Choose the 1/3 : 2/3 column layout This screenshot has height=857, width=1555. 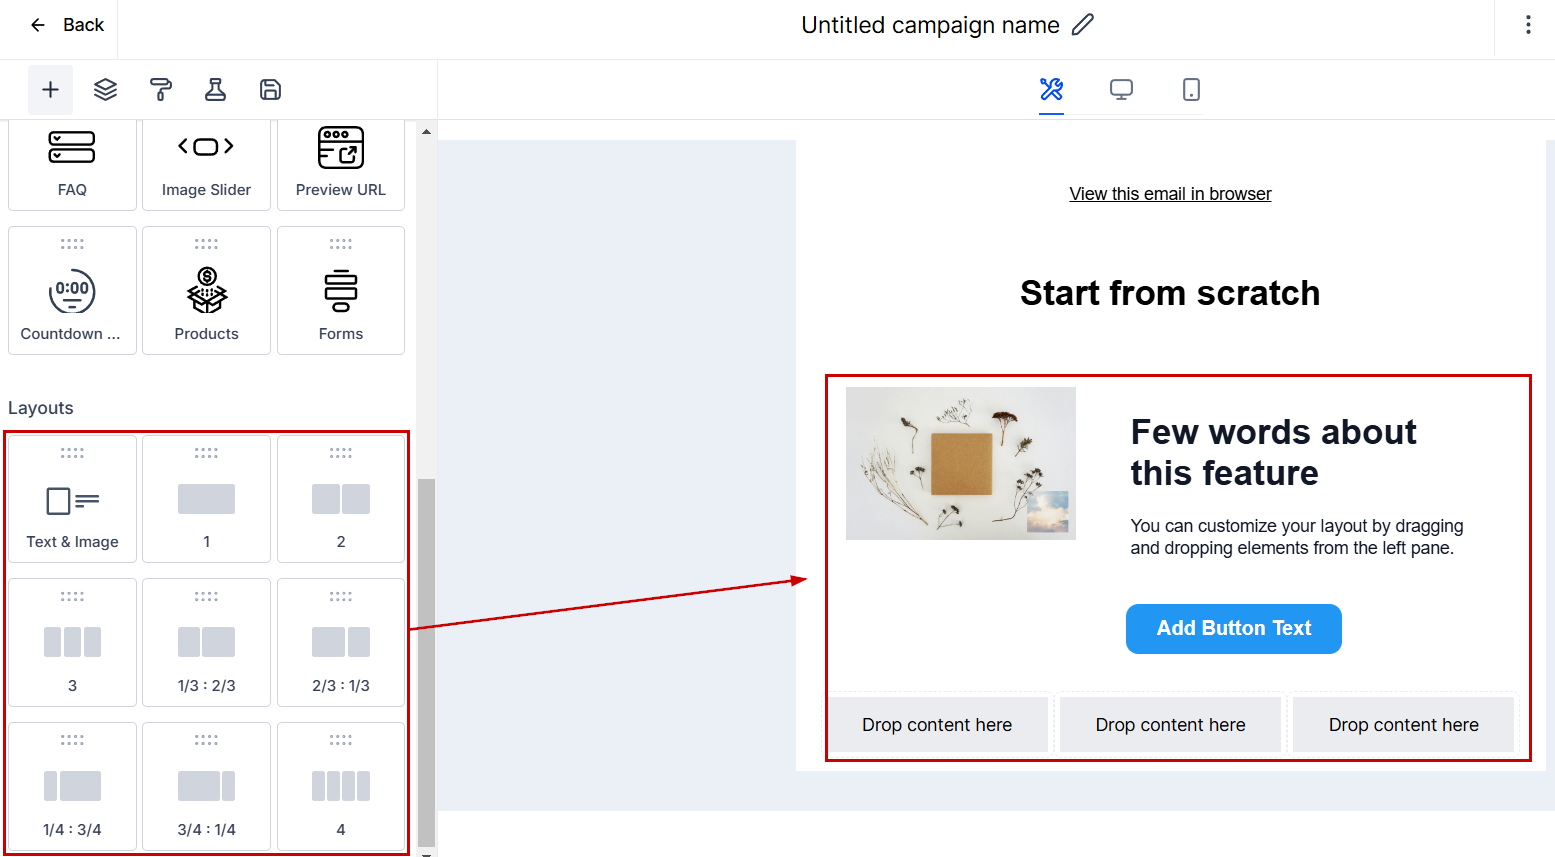coord(206,643)
